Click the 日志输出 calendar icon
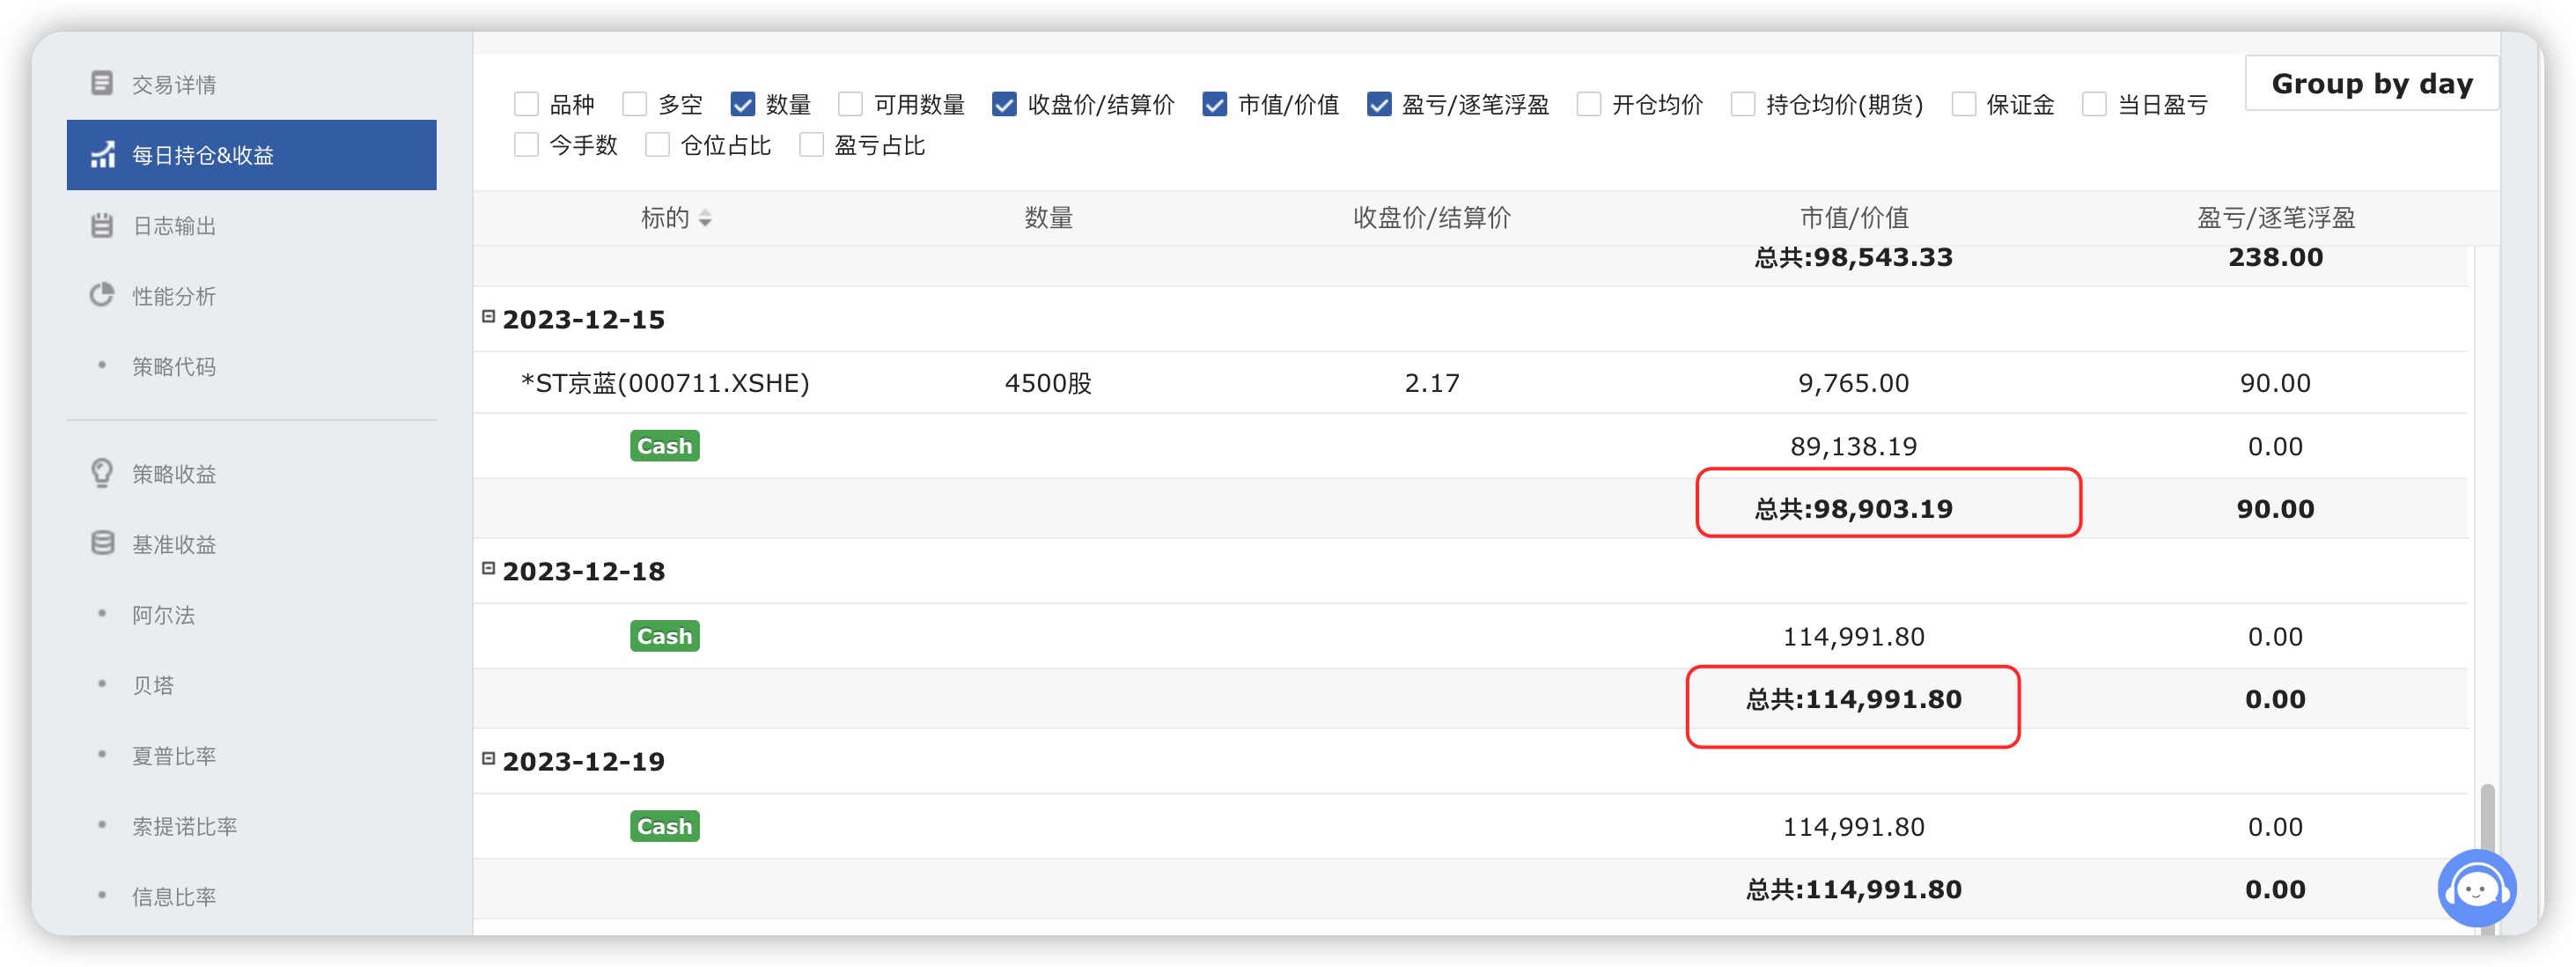This screenshot has height=967, width=2576. coord(102,225)
